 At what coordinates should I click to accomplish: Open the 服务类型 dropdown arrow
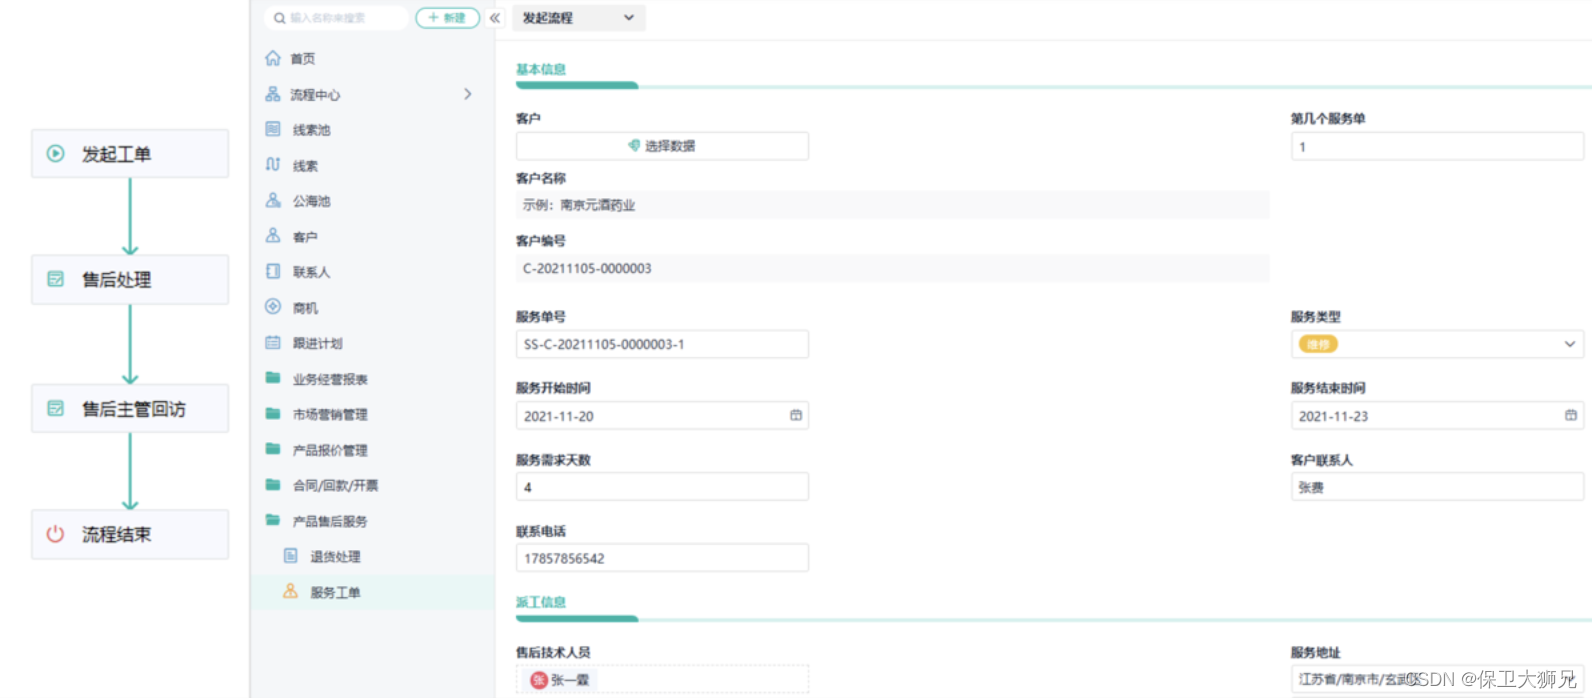click(1570, 344)
